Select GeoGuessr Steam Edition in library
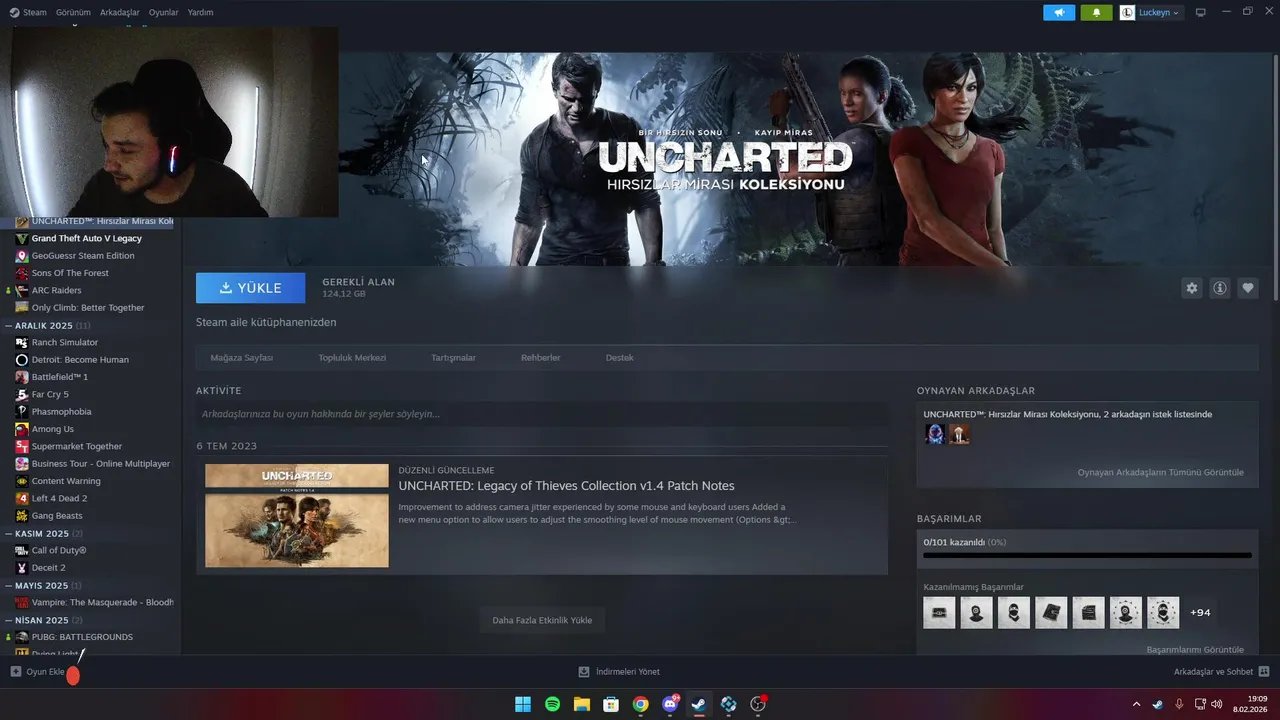Viewport: 1280px width, 720px height. click(x=83, y=256)
